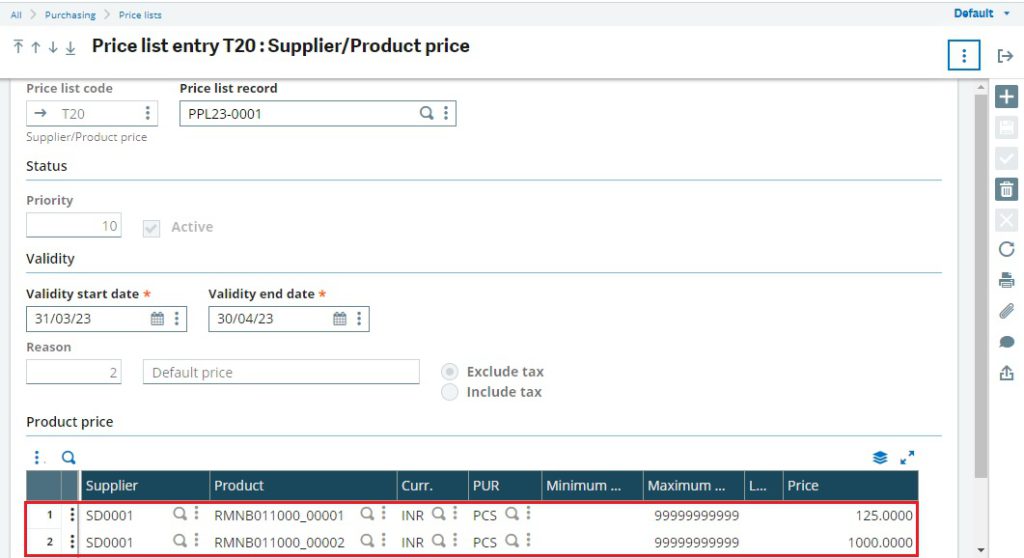Open Product price grid actions menu
Image resolution: width=1024 pixels, height=558 pixels.
coord(38,457)
